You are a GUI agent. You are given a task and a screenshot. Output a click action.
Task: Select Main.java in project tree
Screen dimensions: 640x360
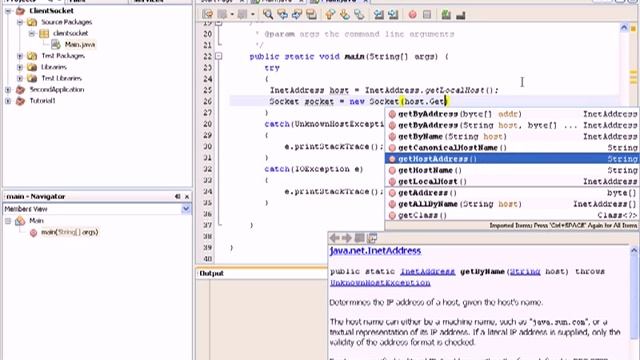80,44
